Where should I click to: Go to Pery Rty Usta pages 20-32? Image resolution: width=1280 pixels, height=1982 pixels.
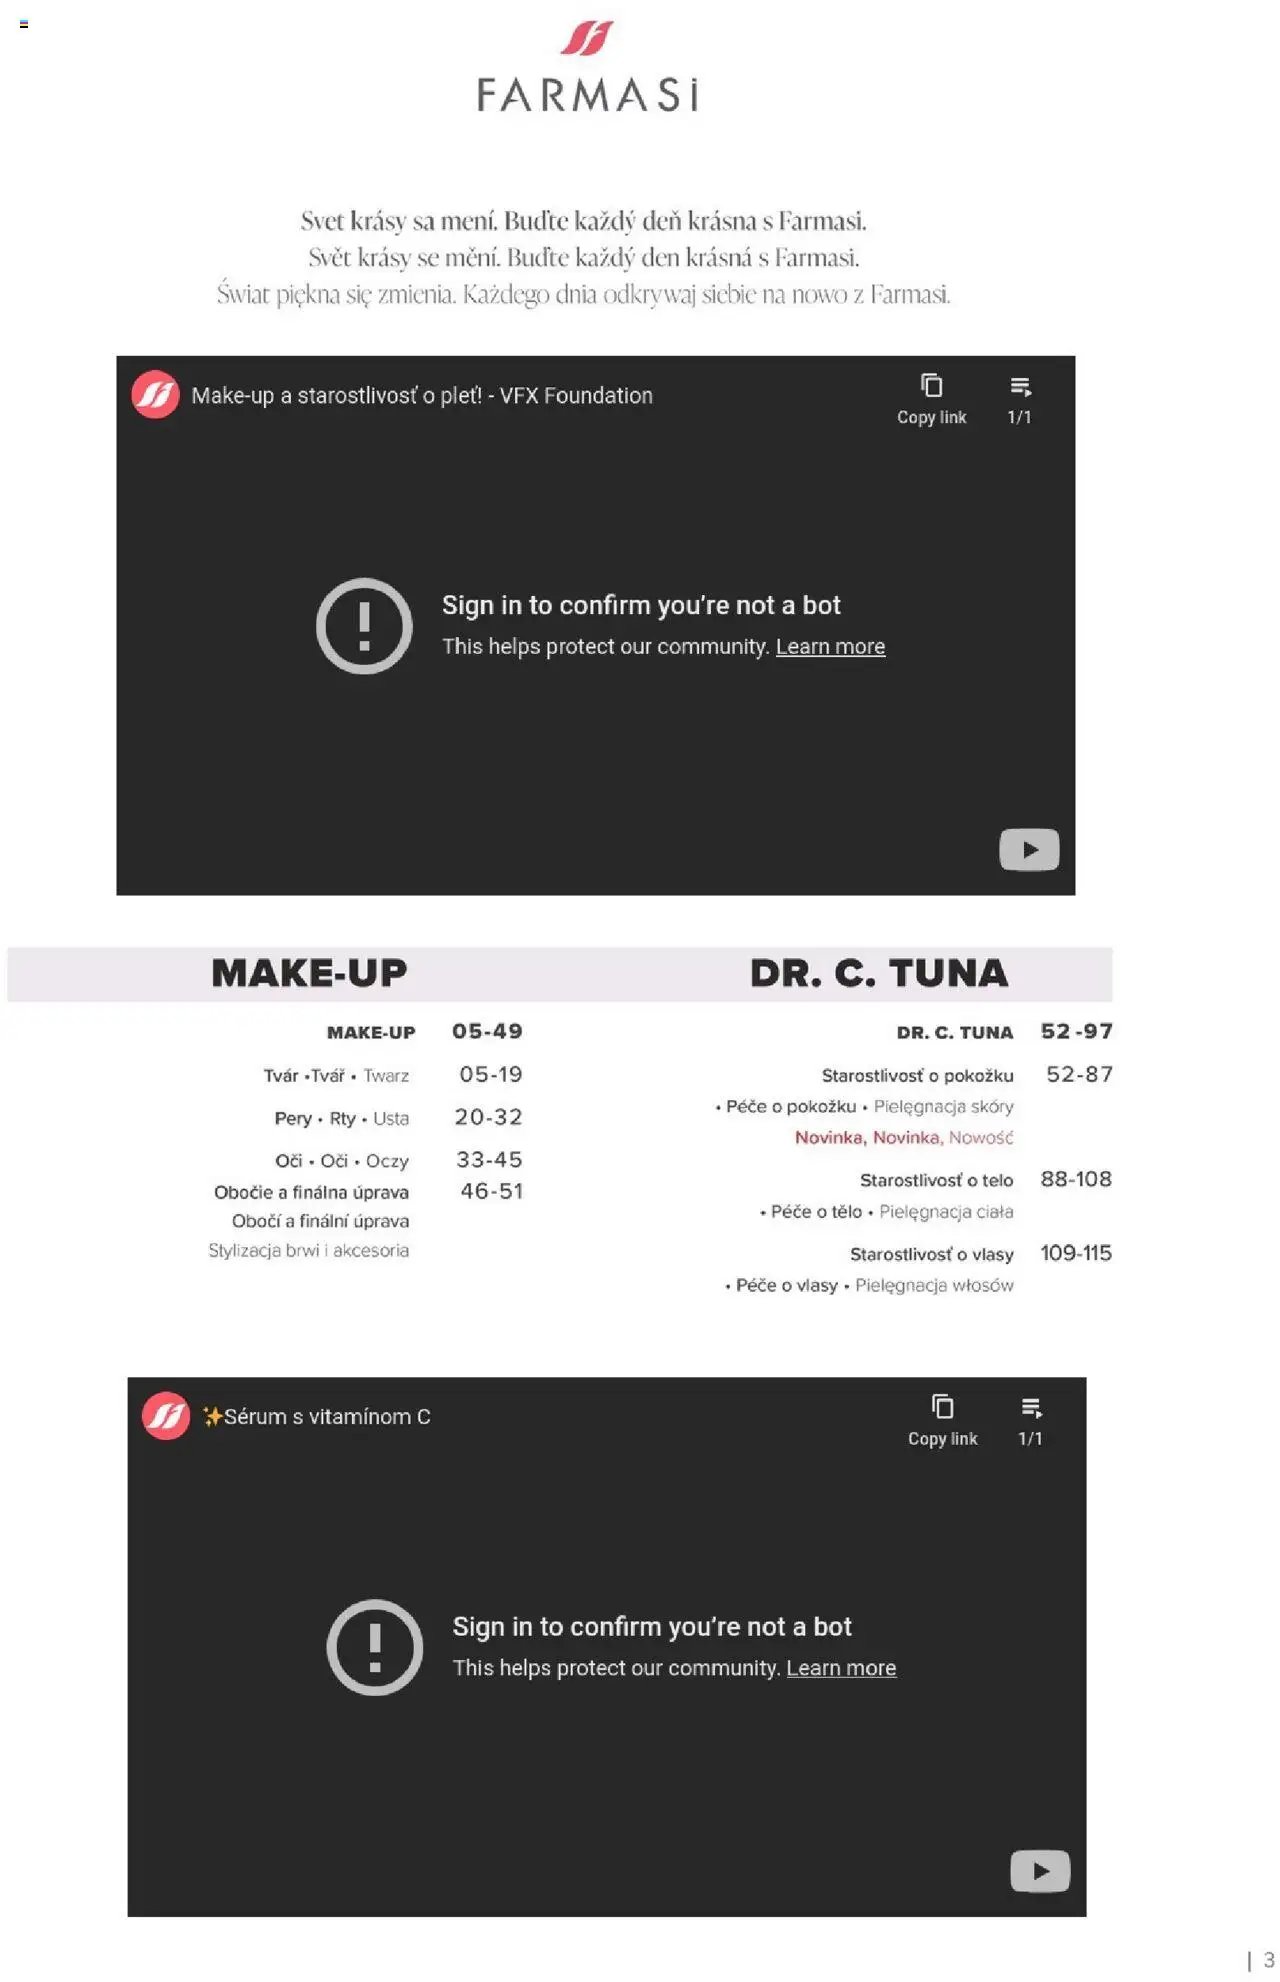(488, 1117)
